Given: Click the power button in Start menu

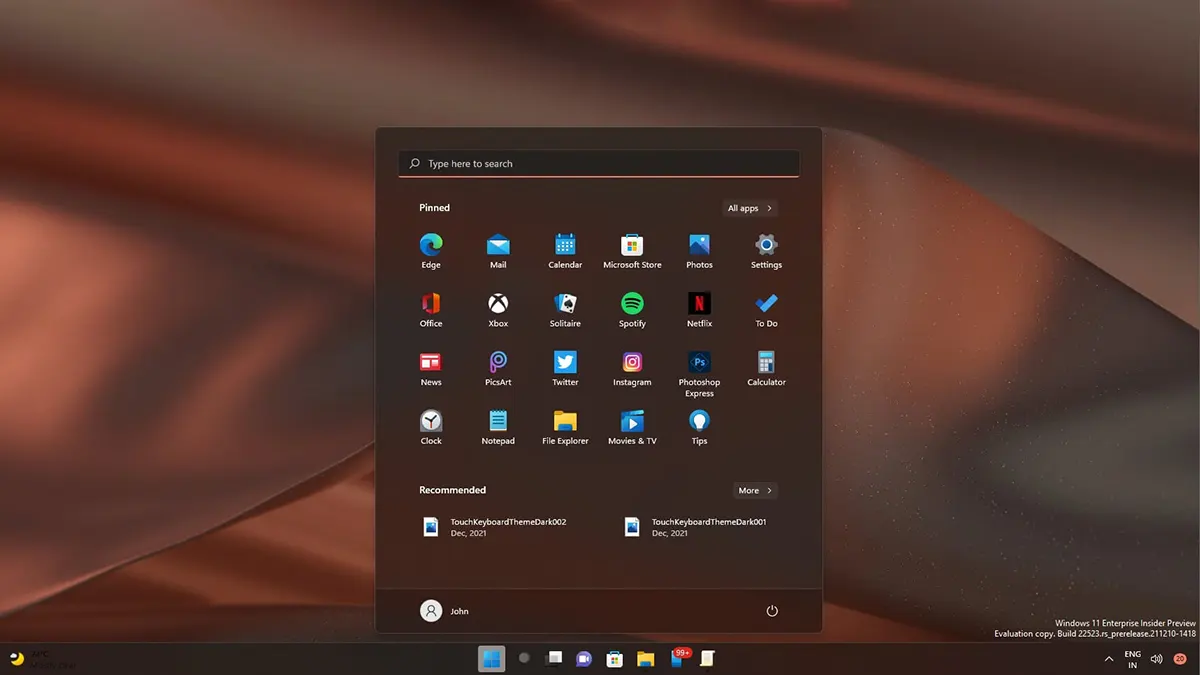Looking at the screenshot, I should coord(772,611).
